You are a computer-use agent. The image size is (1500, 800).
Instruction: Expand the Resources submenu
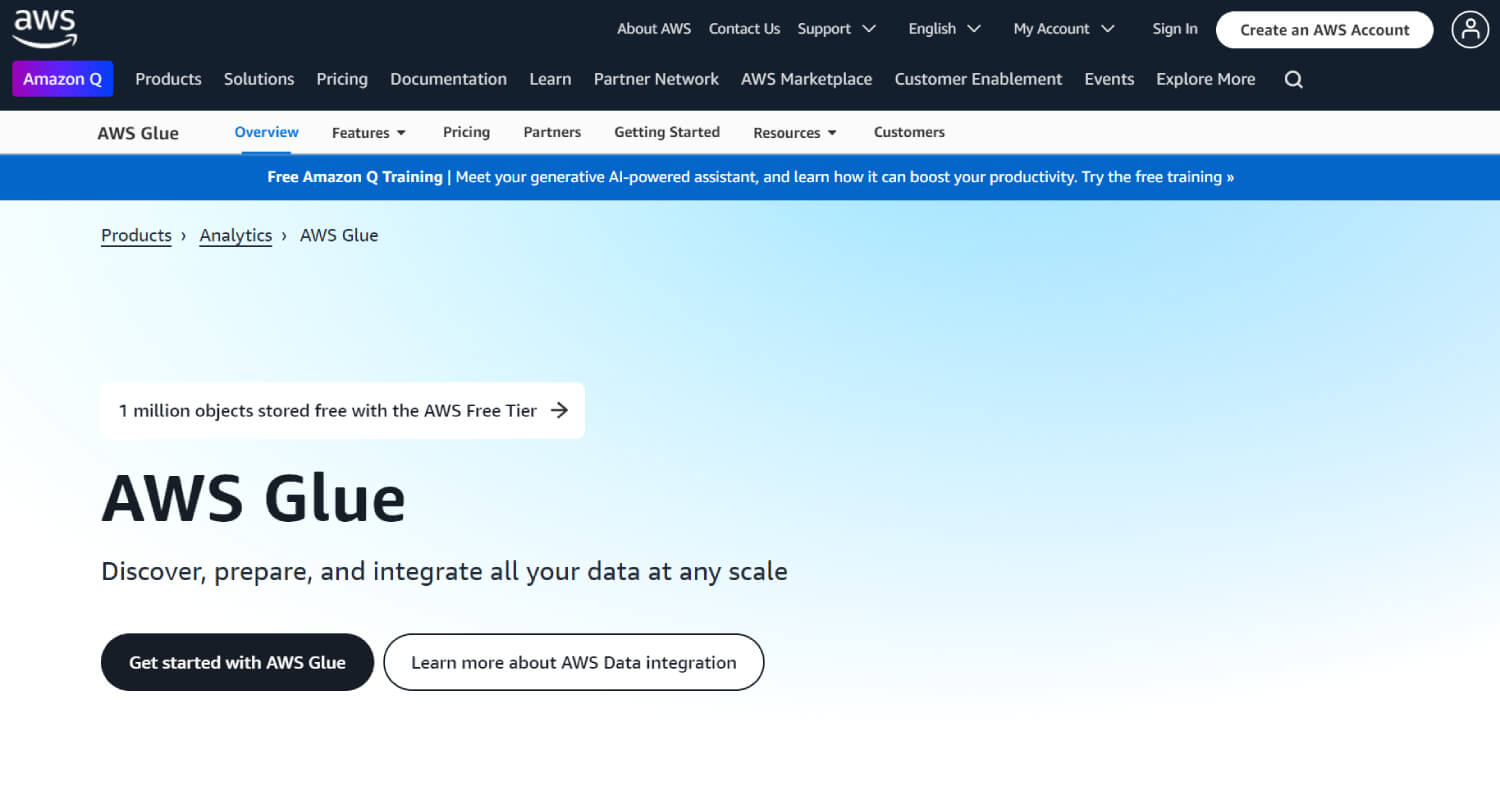(x=795, y=132)
